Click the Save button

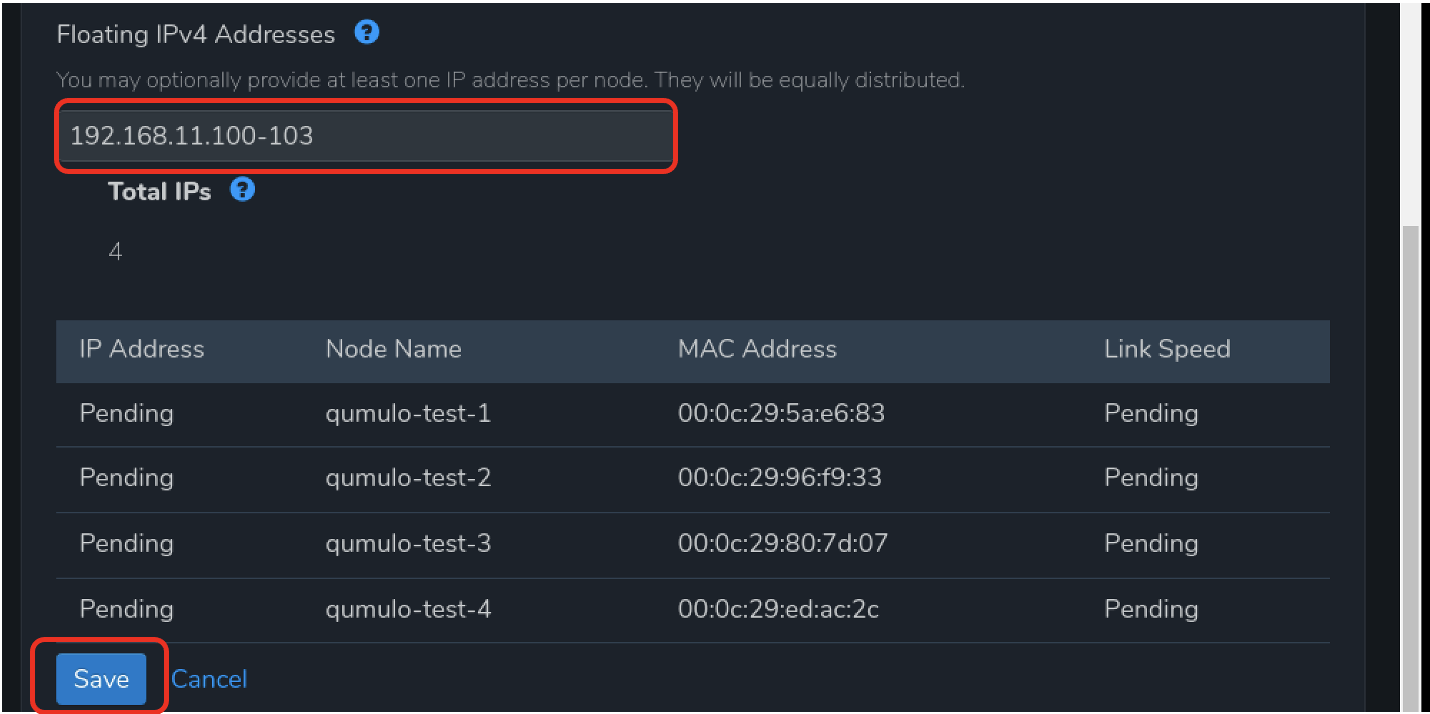click(101, 679)
